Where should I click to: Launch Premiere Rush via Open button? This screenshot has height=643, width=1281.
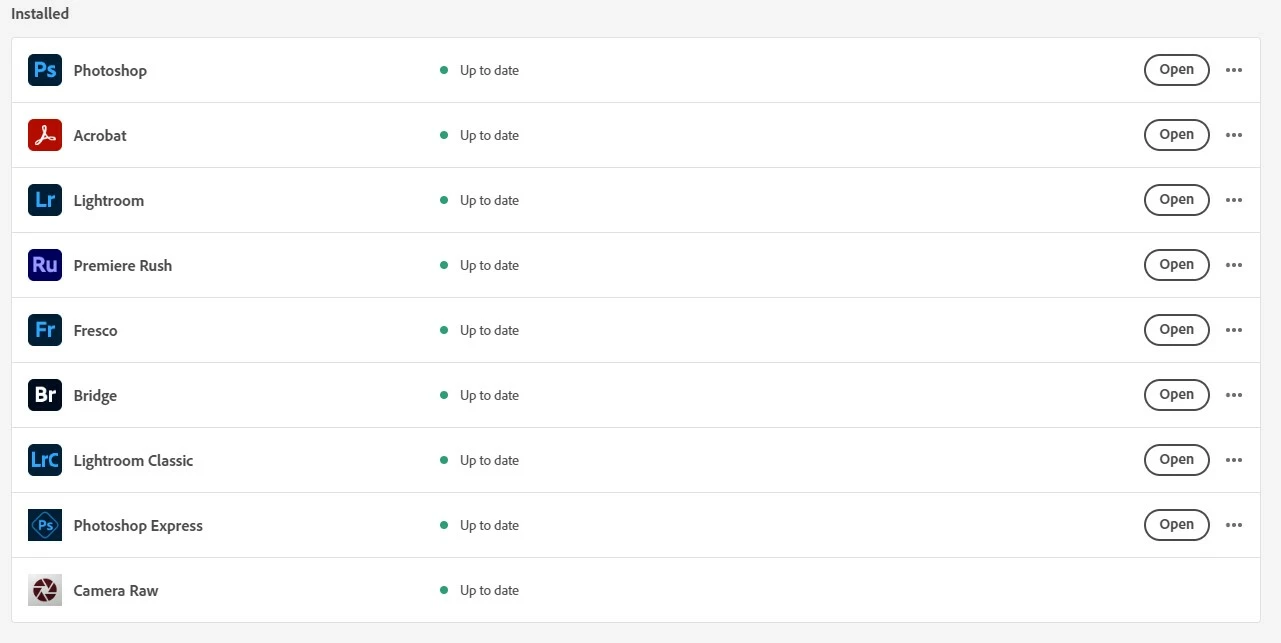tap(1177, 265)
